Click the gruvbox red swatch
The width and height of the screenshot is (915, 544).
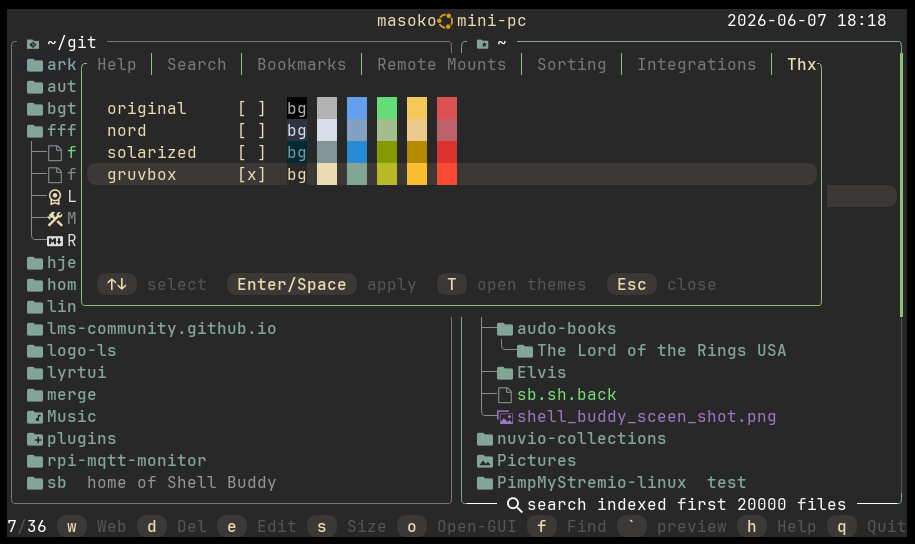coord(447,175)
